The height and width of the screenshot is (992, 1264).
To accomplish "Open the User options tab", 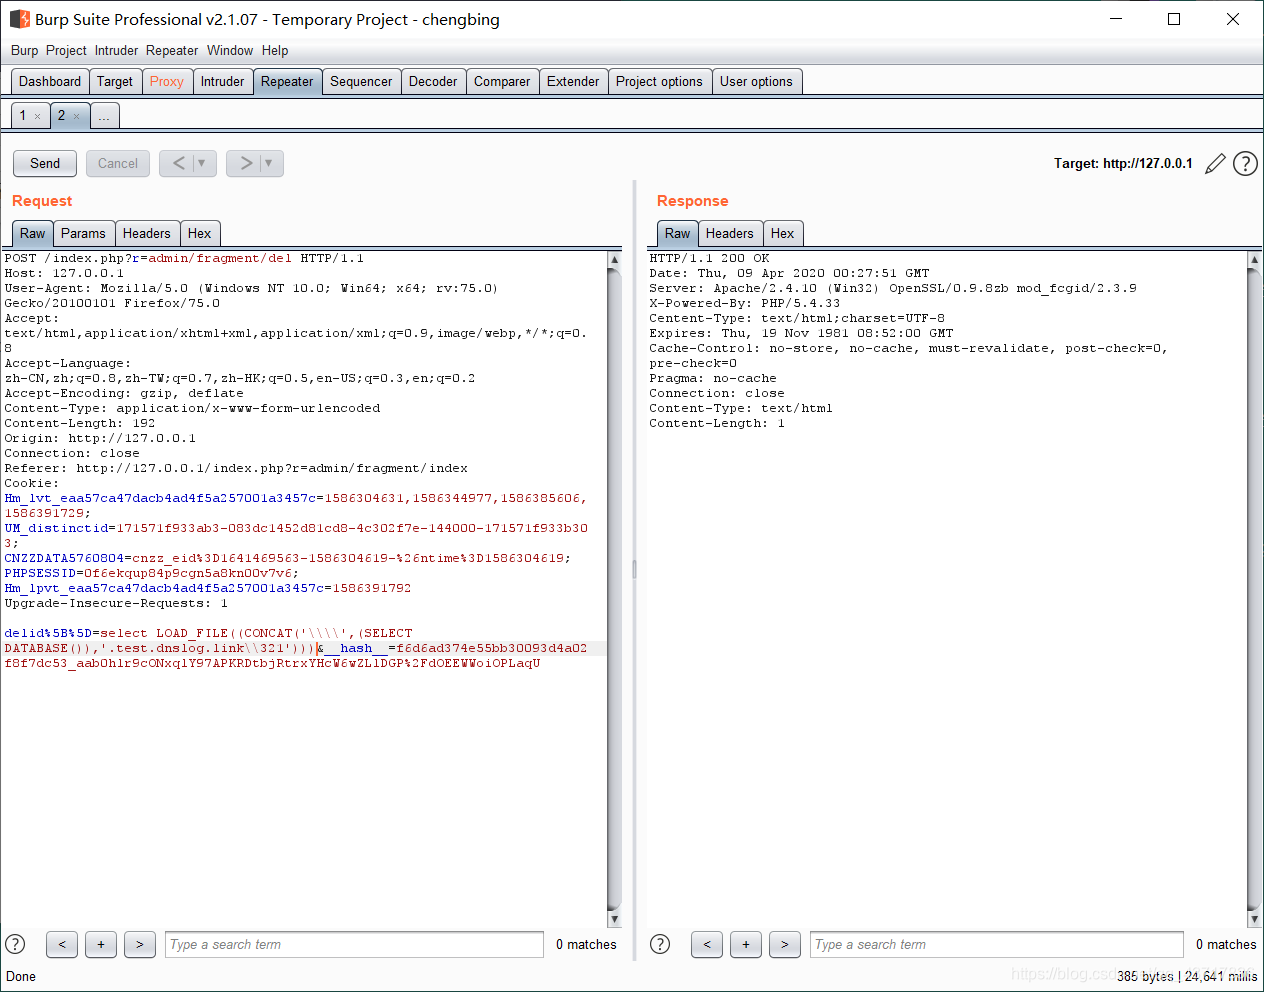I will (756, 82).
